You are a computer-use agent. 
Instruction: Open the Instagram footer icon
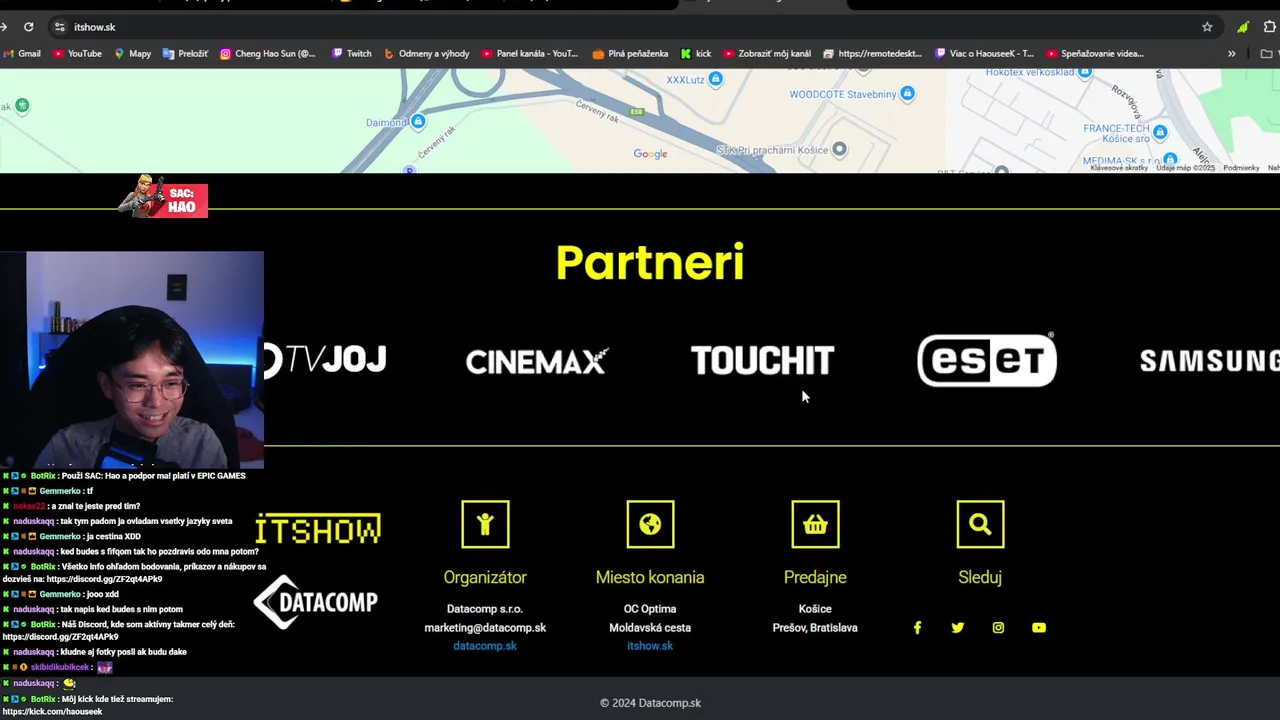(x=998, y=628)
